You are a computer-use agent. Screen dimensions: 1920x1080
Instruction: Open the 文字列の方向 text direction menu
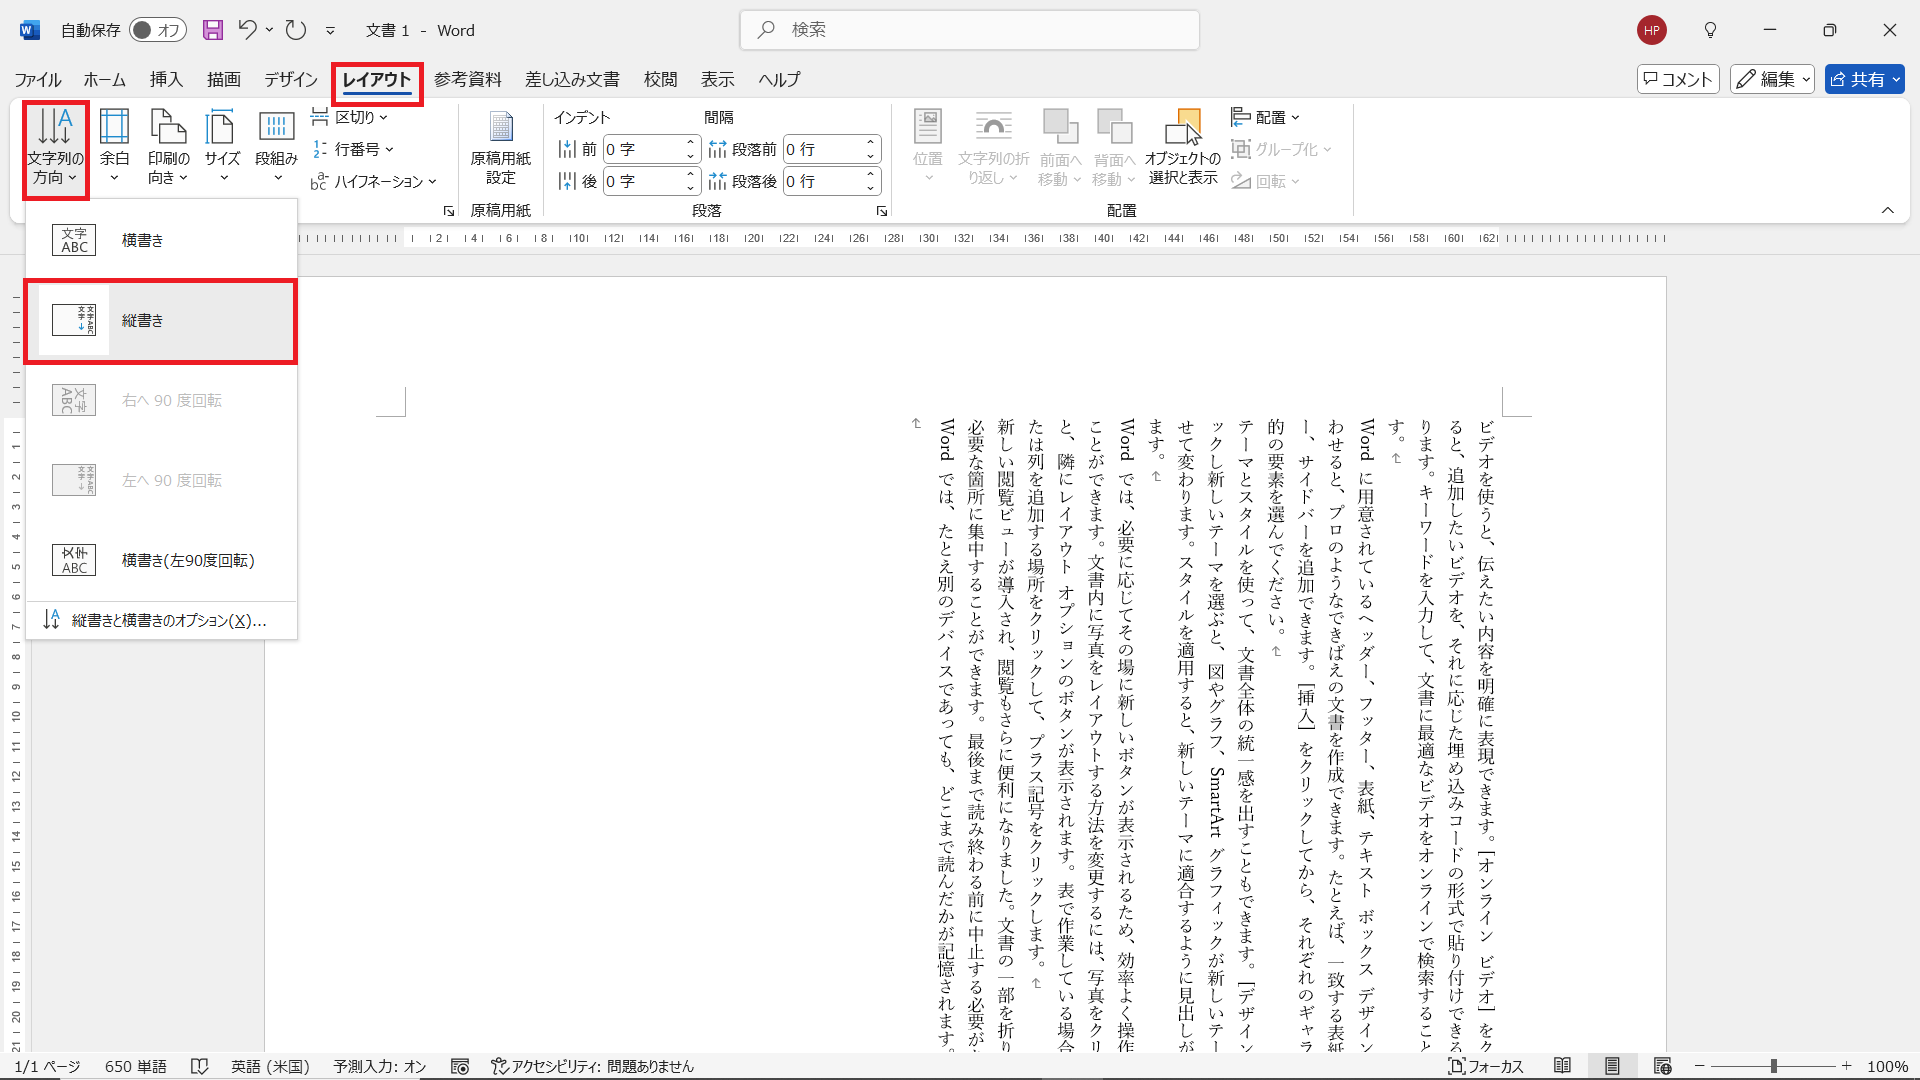(x=55, y=148)
